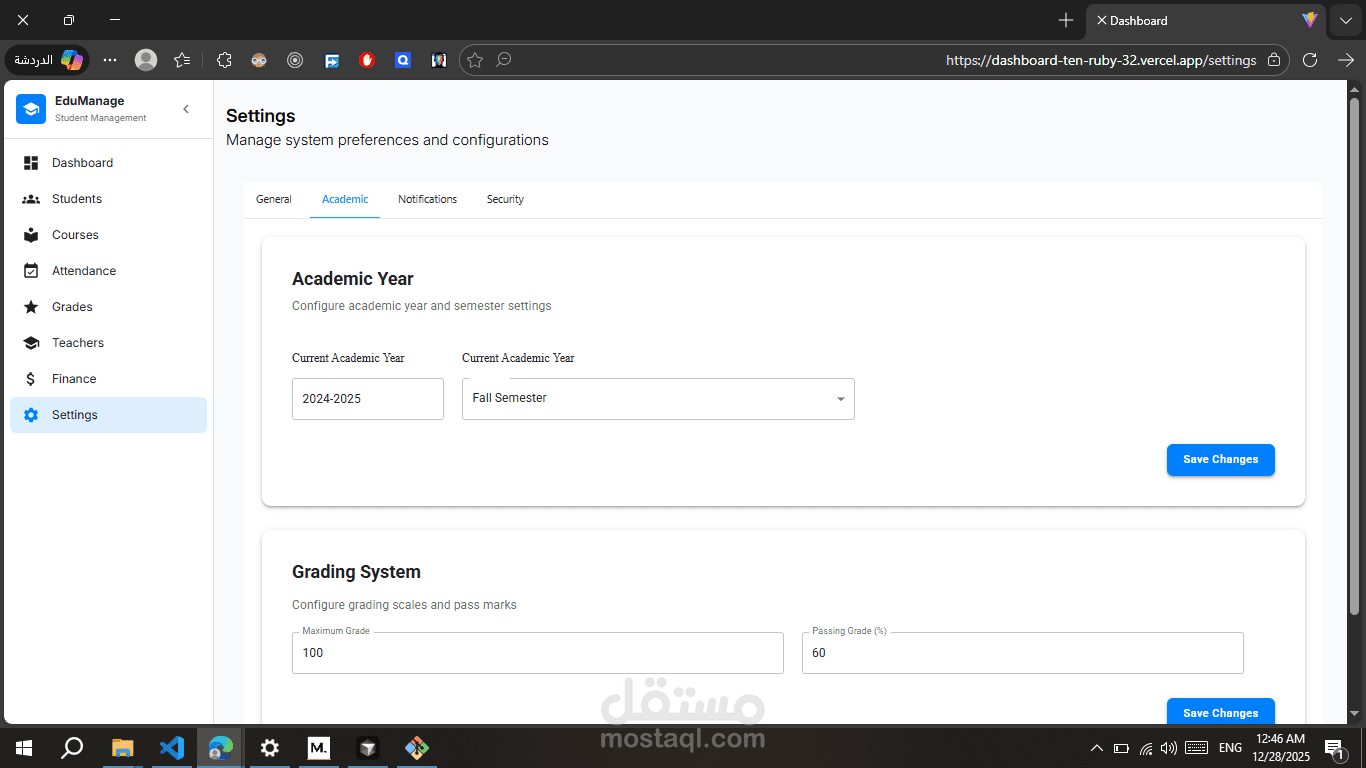Open the browser tab list chevron
1366x768 pixels.
pos(1346,20)
